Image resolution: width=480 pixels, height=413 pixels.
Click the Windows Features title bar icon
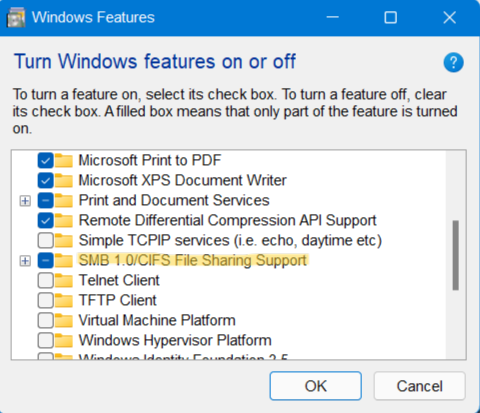[x=16, y=17]
